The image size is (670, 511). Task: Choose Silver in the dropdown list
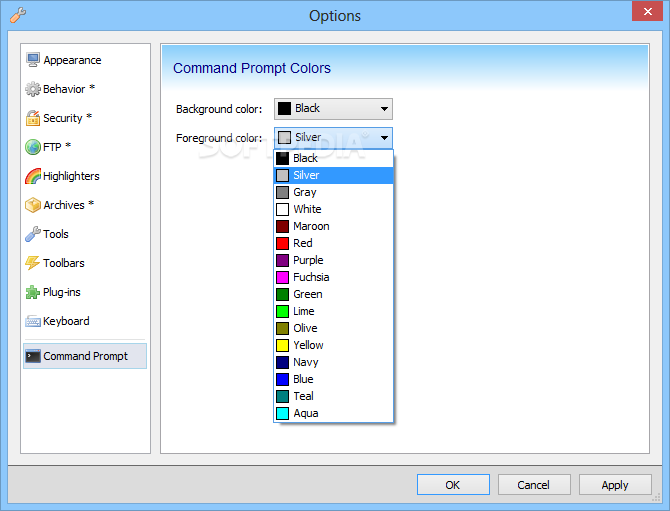(x=333, y=175)
